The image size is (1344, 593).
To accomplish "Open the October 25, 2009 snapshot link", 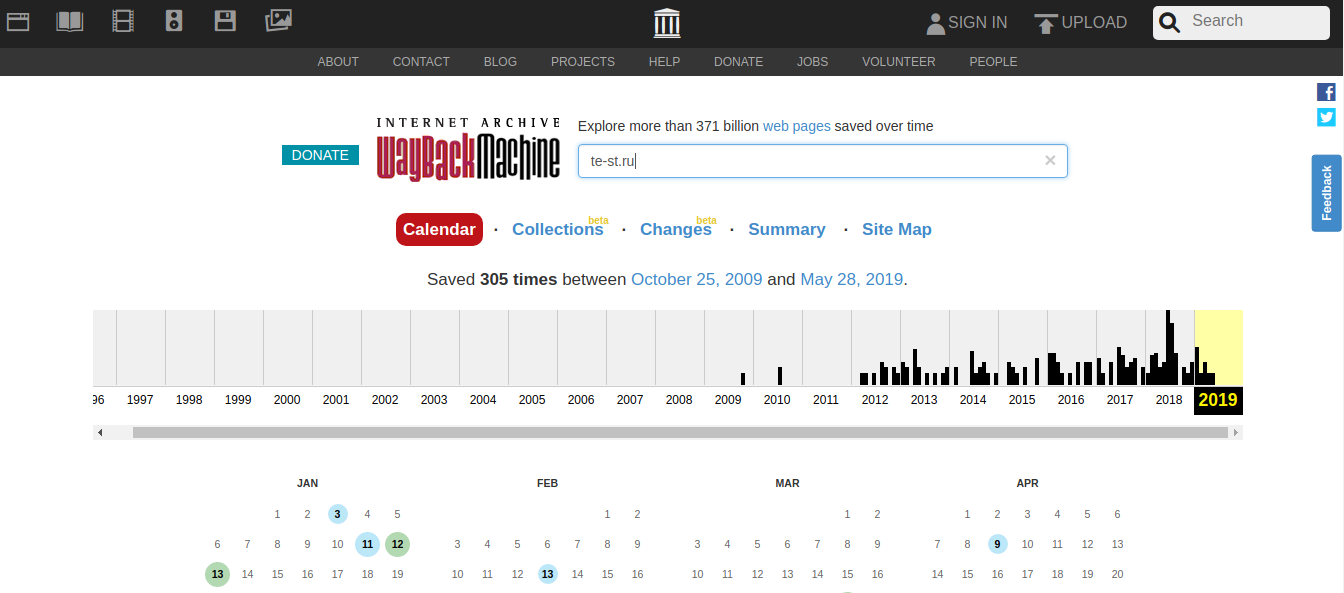I will (696, 280).
